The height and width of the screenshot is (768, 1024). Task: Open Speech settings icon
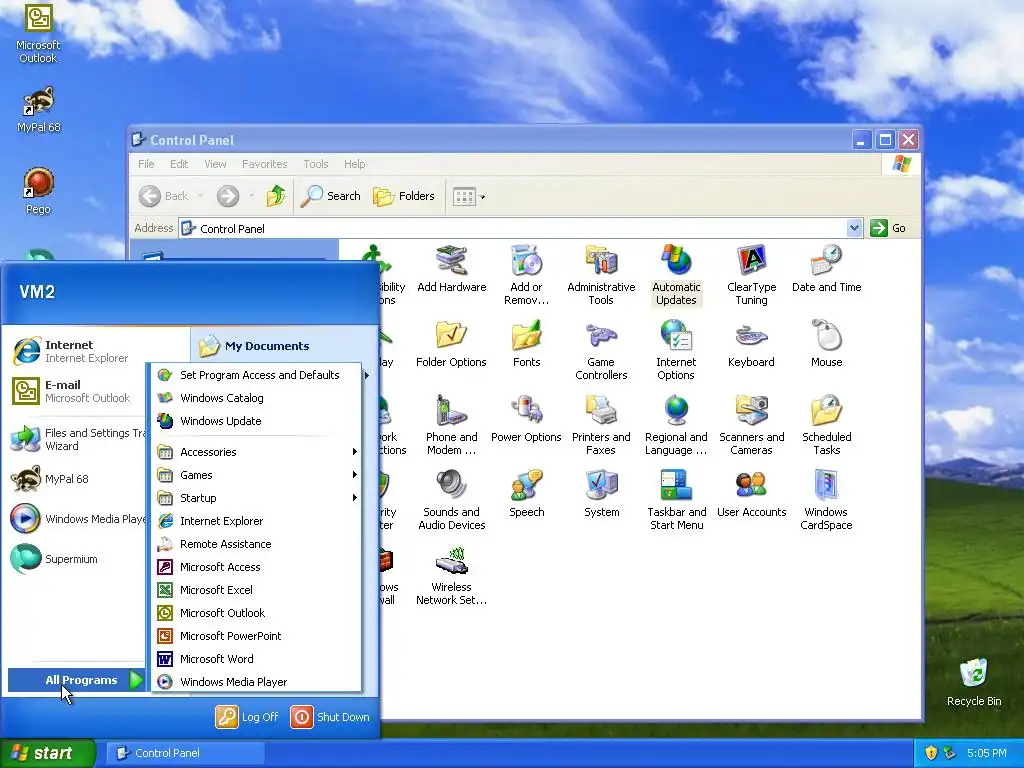[x=526, y=494]
